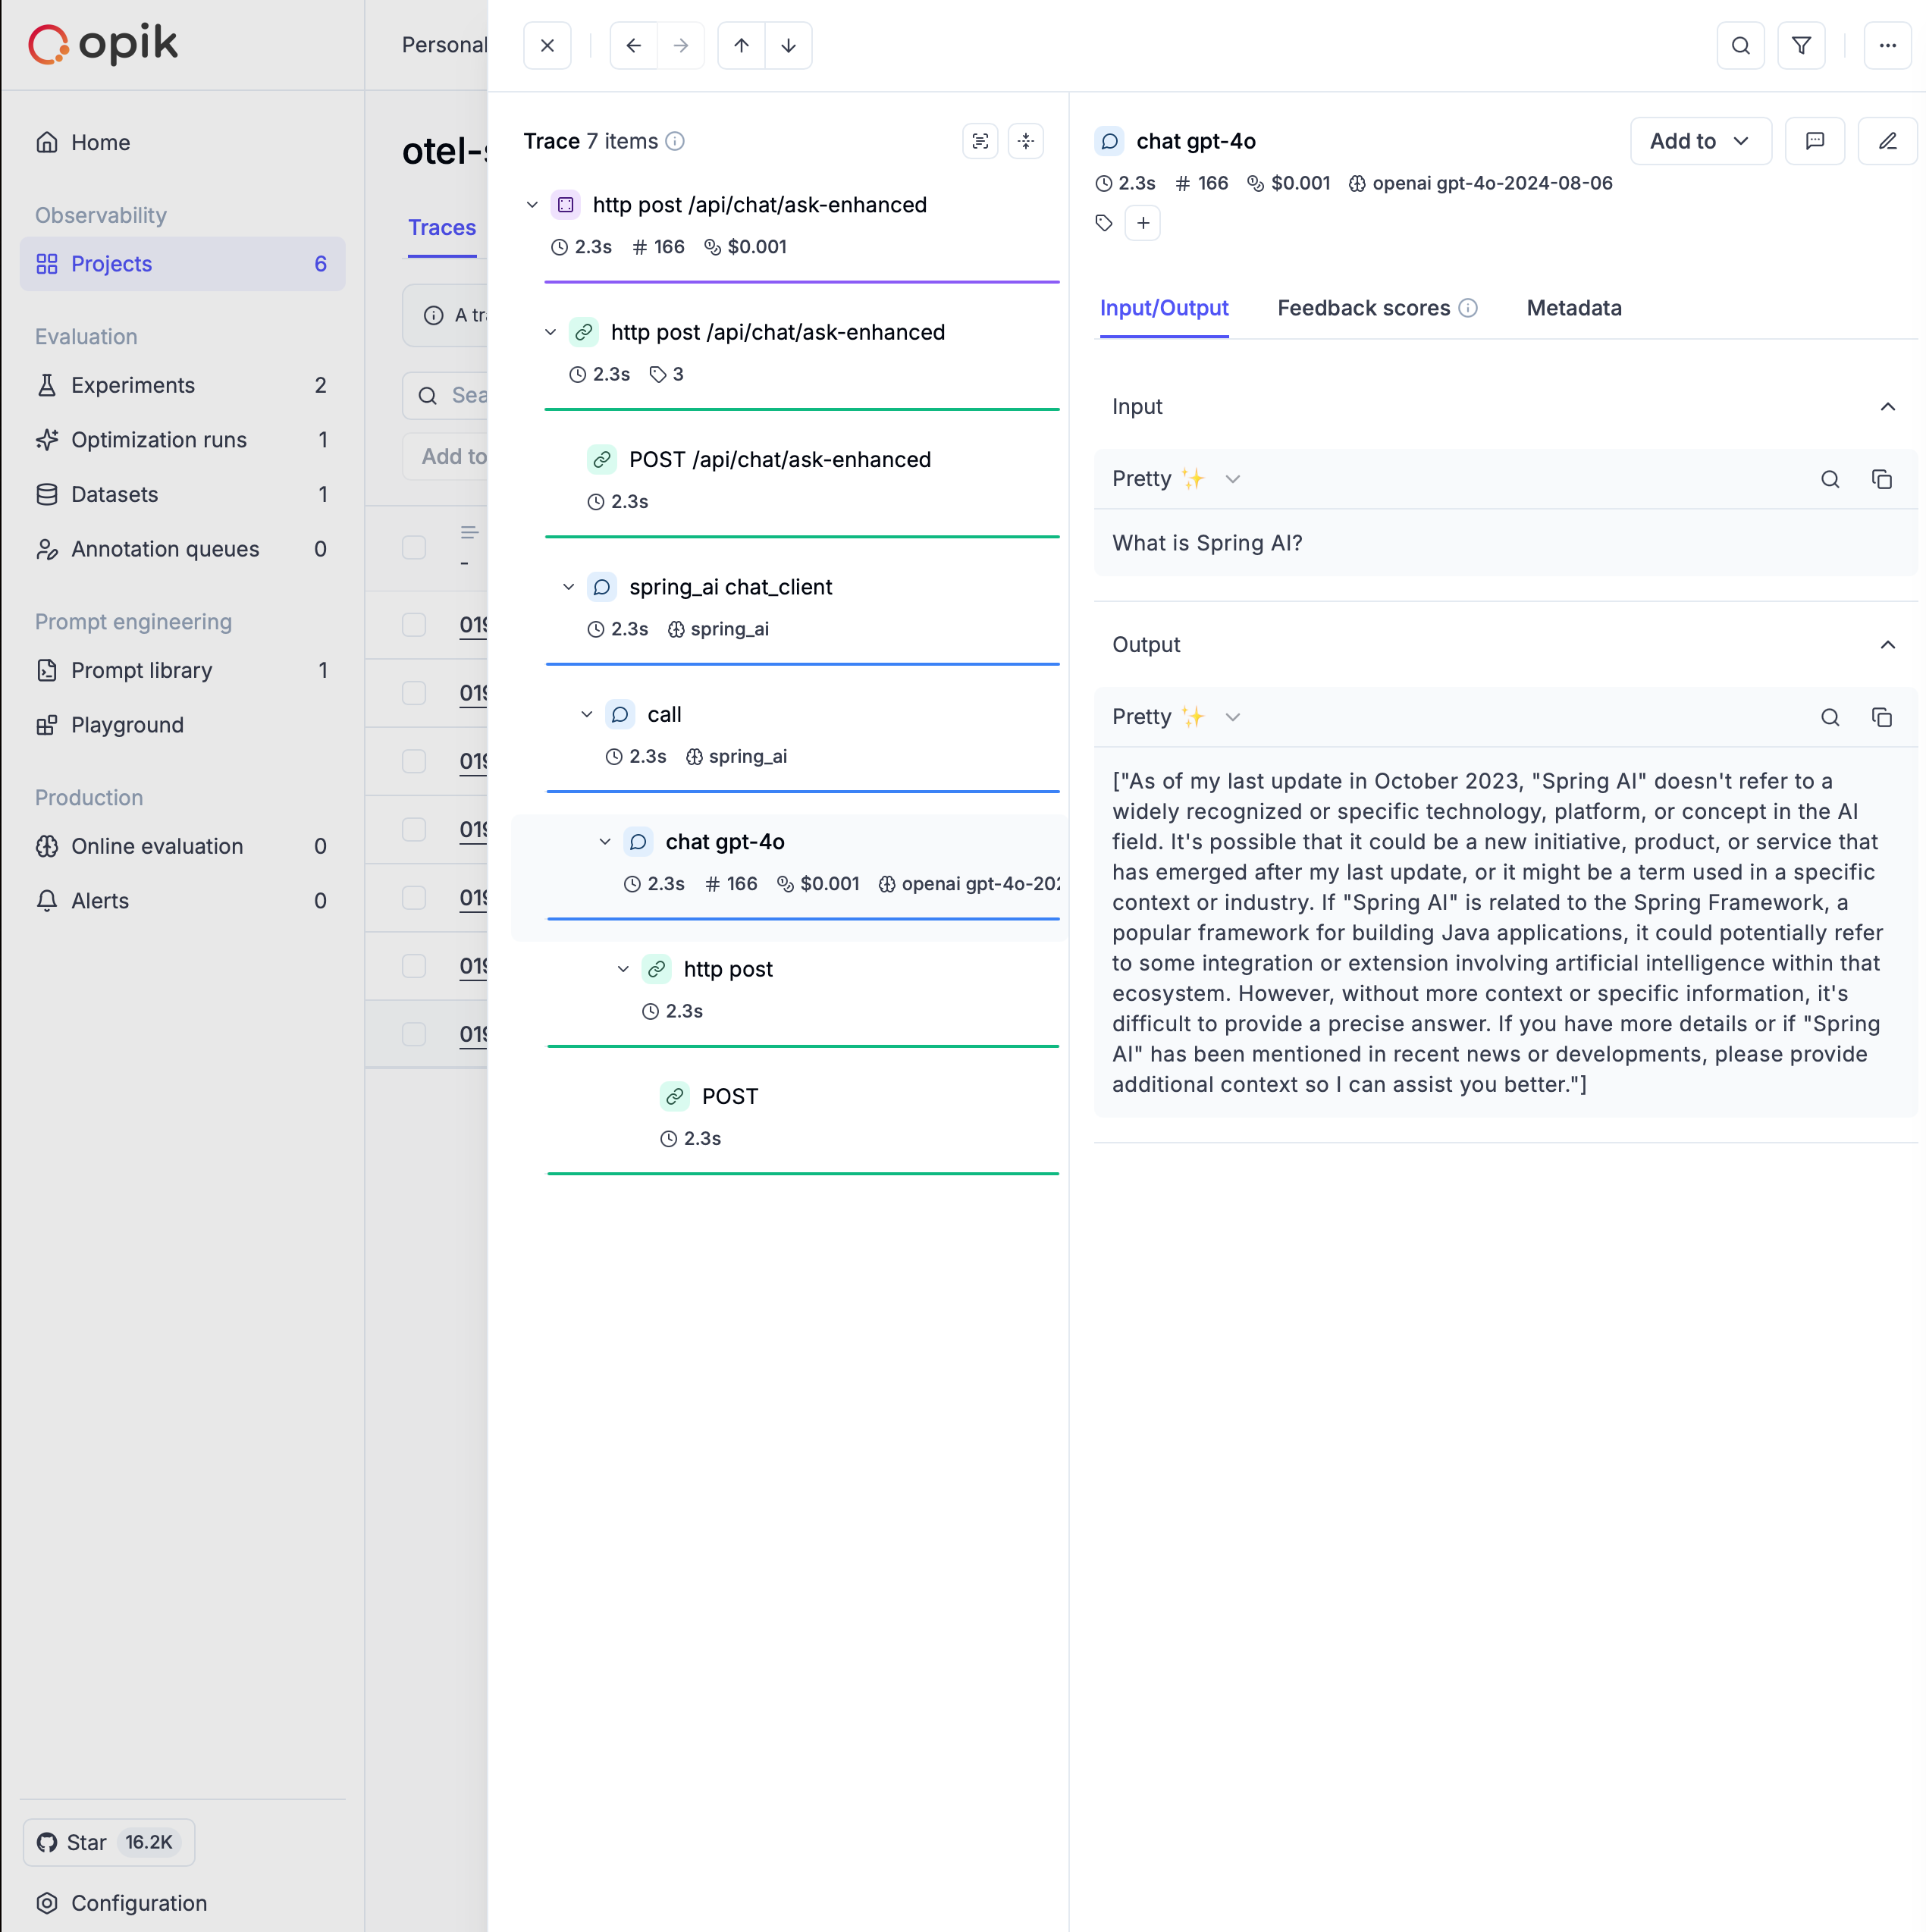The width and height of the screenshot is (1926, 1932).
Task: Add a tag with the plus icon
Action: (1143, 222)
